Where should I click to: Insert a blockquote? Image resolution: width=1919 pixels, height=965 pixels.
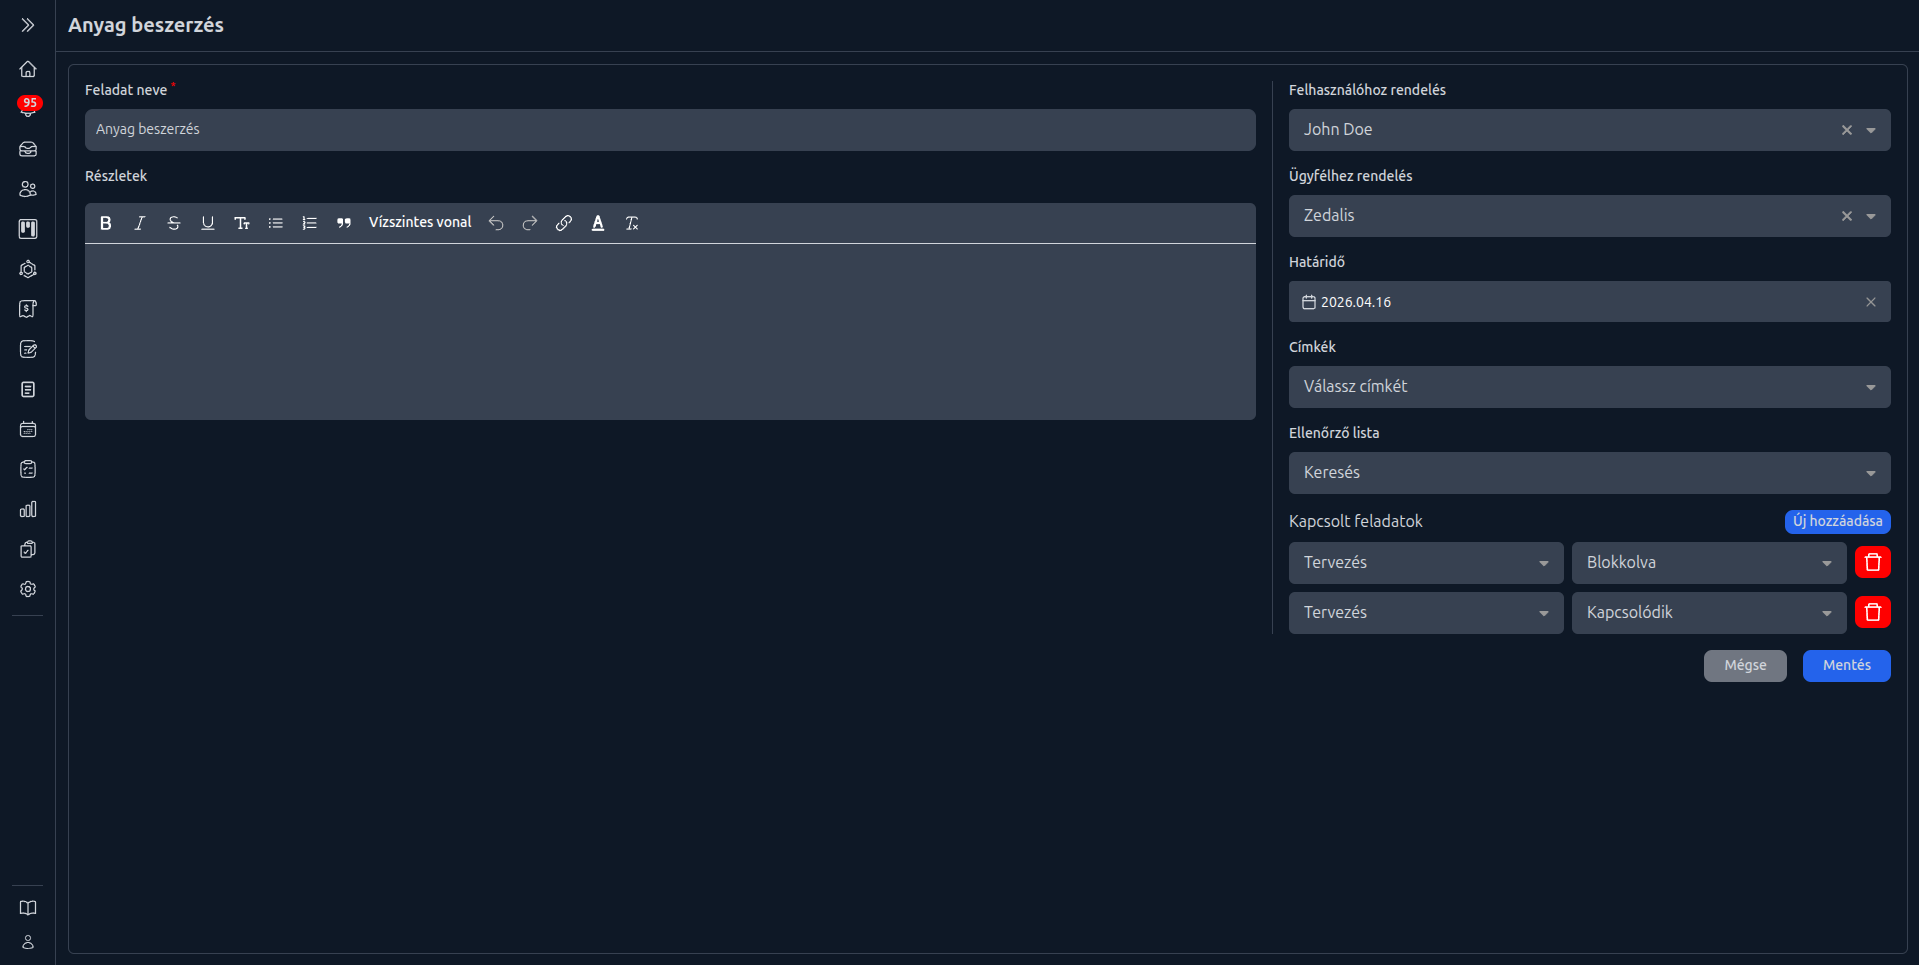point(344,223)
